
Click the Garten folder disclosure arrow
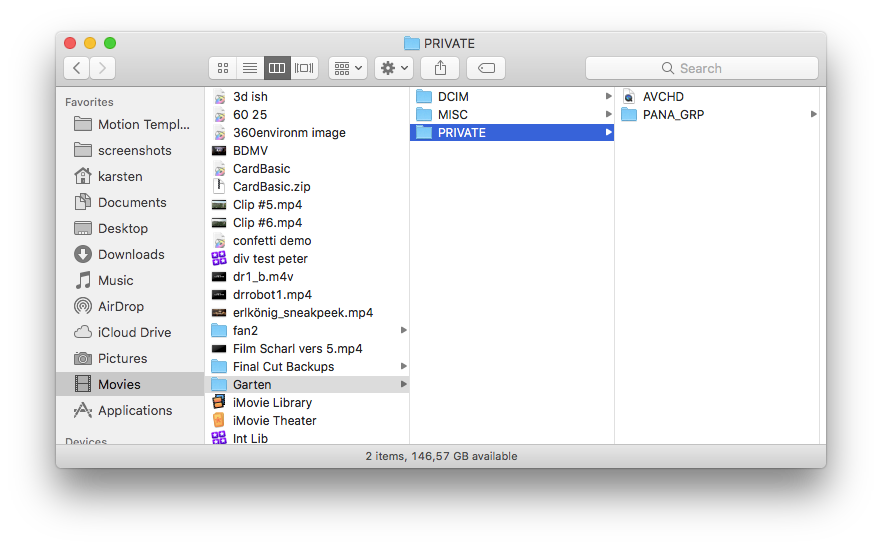point(403,384)
